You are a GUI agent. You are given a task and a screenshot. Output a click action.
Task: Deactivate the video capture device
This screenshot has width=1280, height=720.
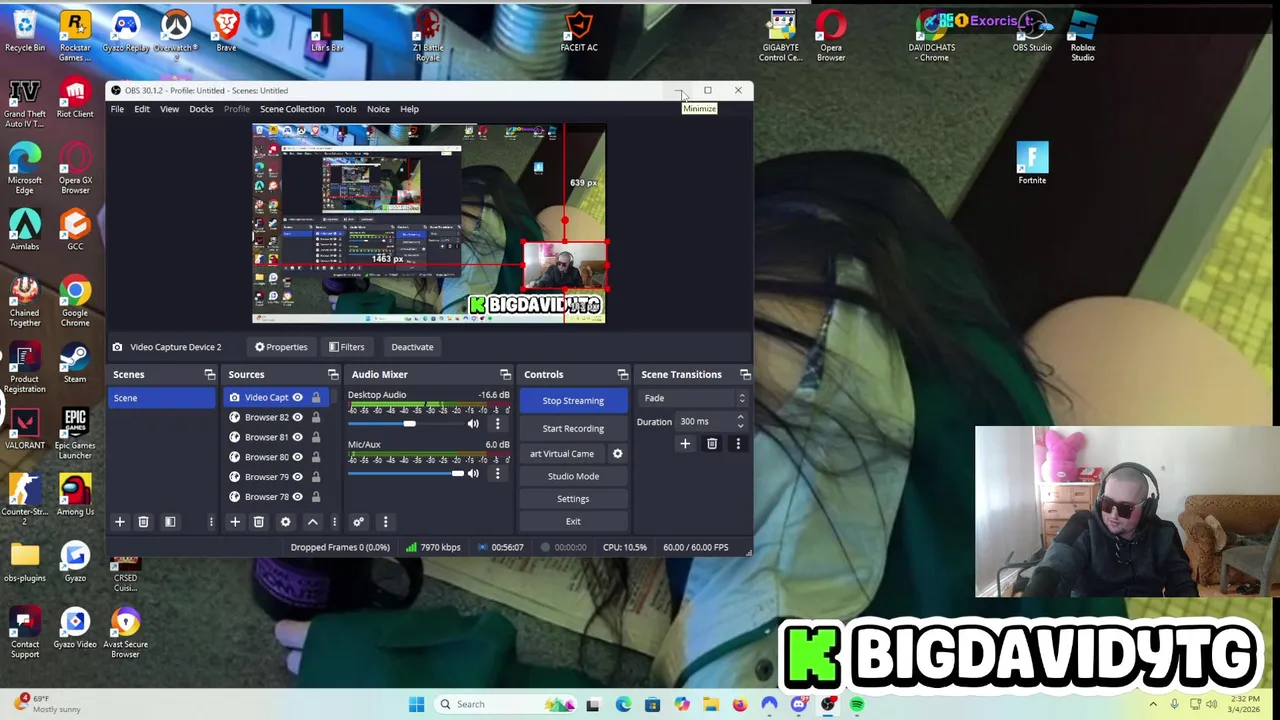412,347
